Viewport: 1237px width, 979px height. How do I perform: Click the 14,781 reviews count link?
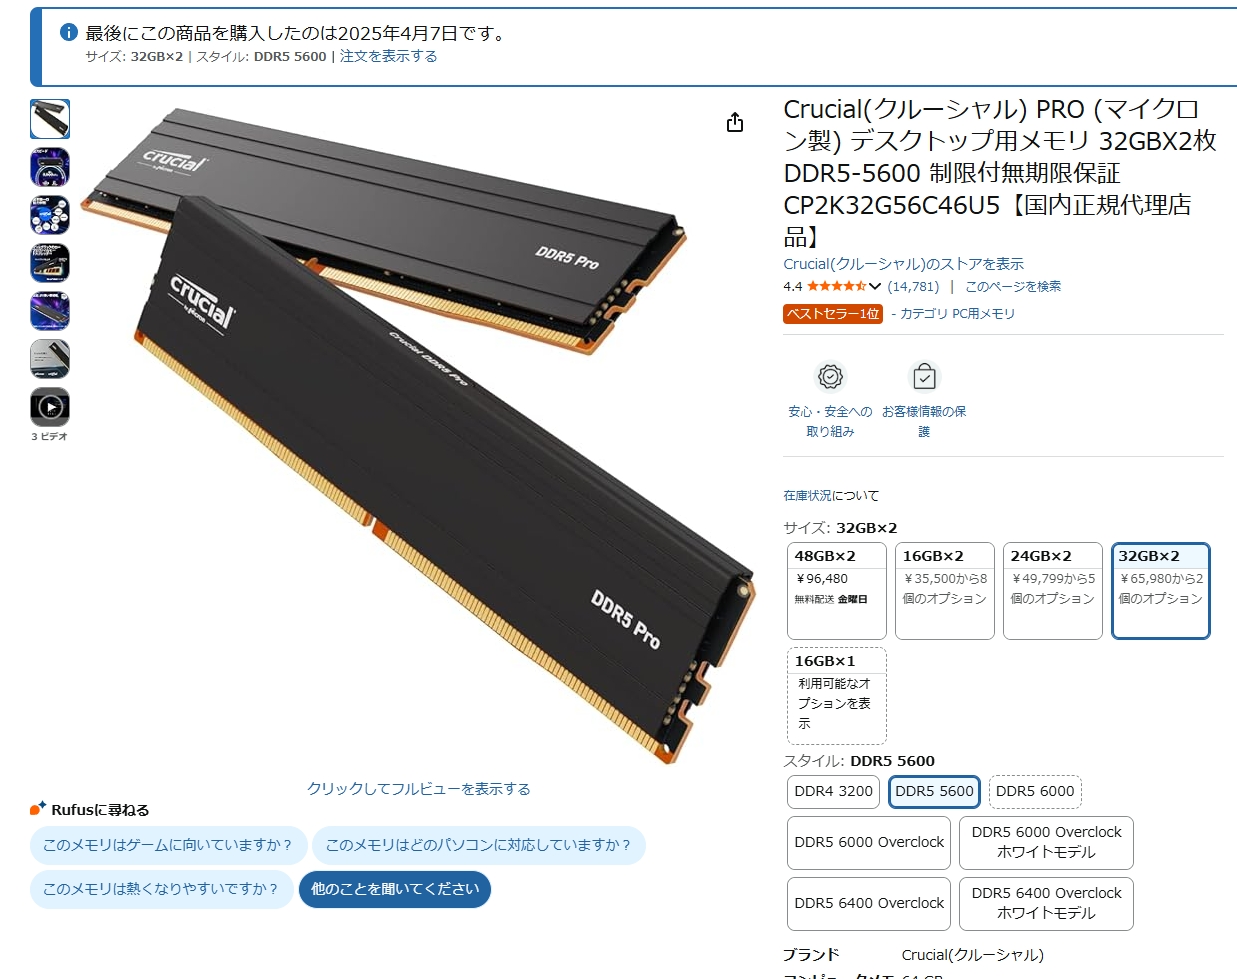[x=914, y=286]
